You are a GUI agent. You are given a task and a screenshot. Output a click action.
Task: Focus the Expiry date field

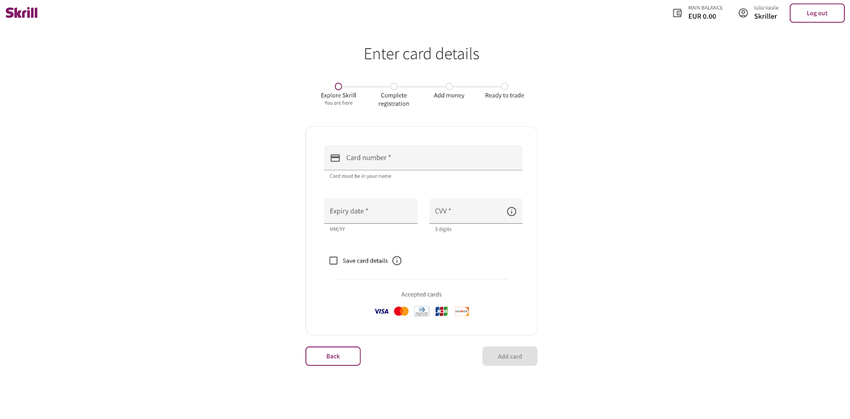click(371, 211)
